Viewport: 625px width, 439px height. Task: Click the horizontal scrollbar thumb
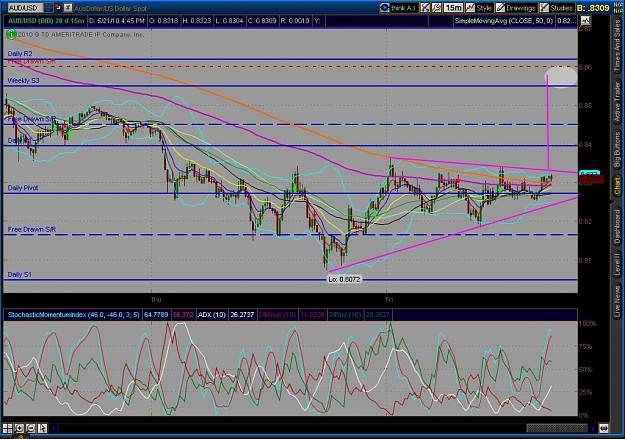[x=557, y=429]
